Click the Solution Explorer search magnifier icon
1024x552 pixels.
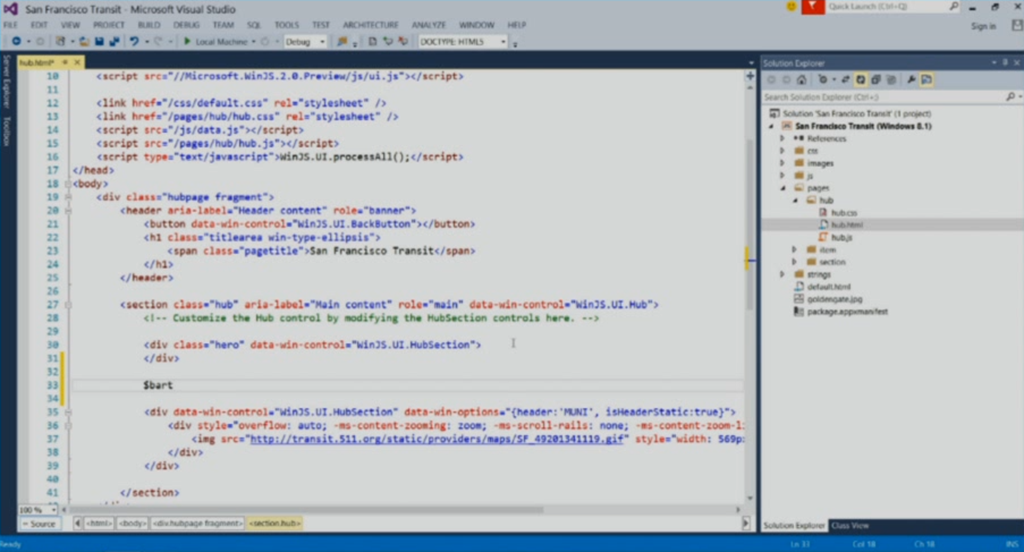coord(1010,97)
